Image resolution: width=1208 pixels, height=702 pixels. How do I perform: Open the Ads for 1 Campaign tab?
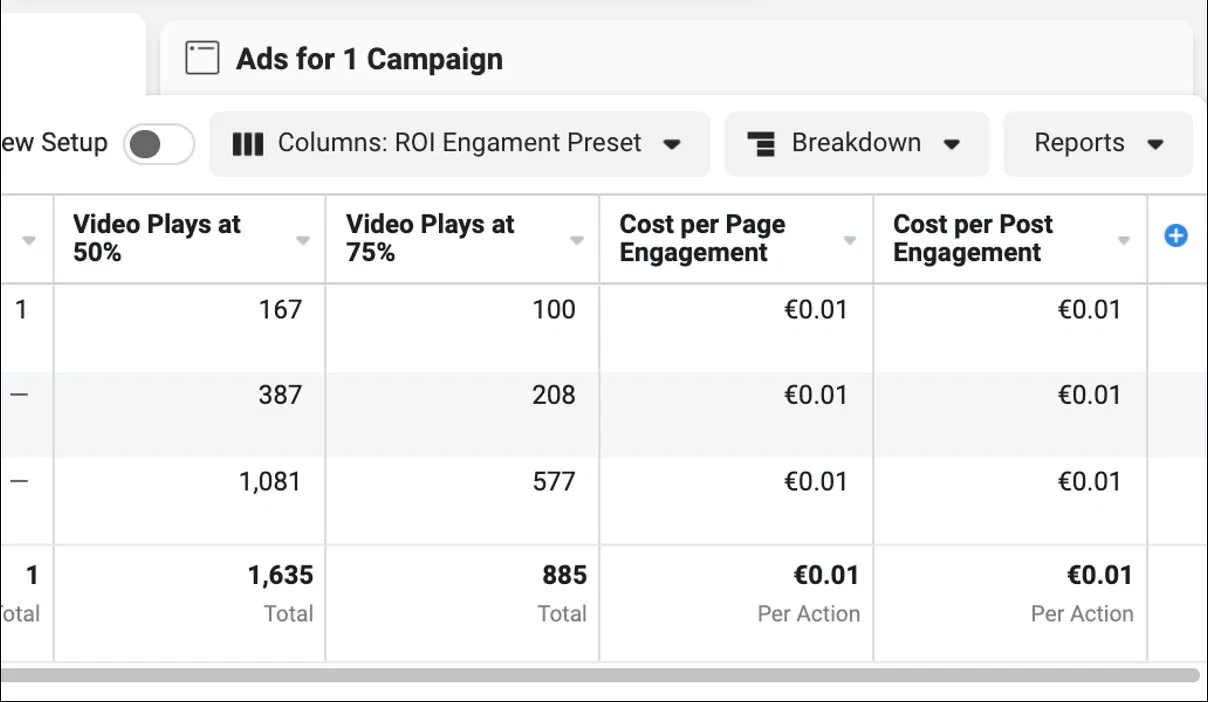pyautogui.click(x=676, y=59)
